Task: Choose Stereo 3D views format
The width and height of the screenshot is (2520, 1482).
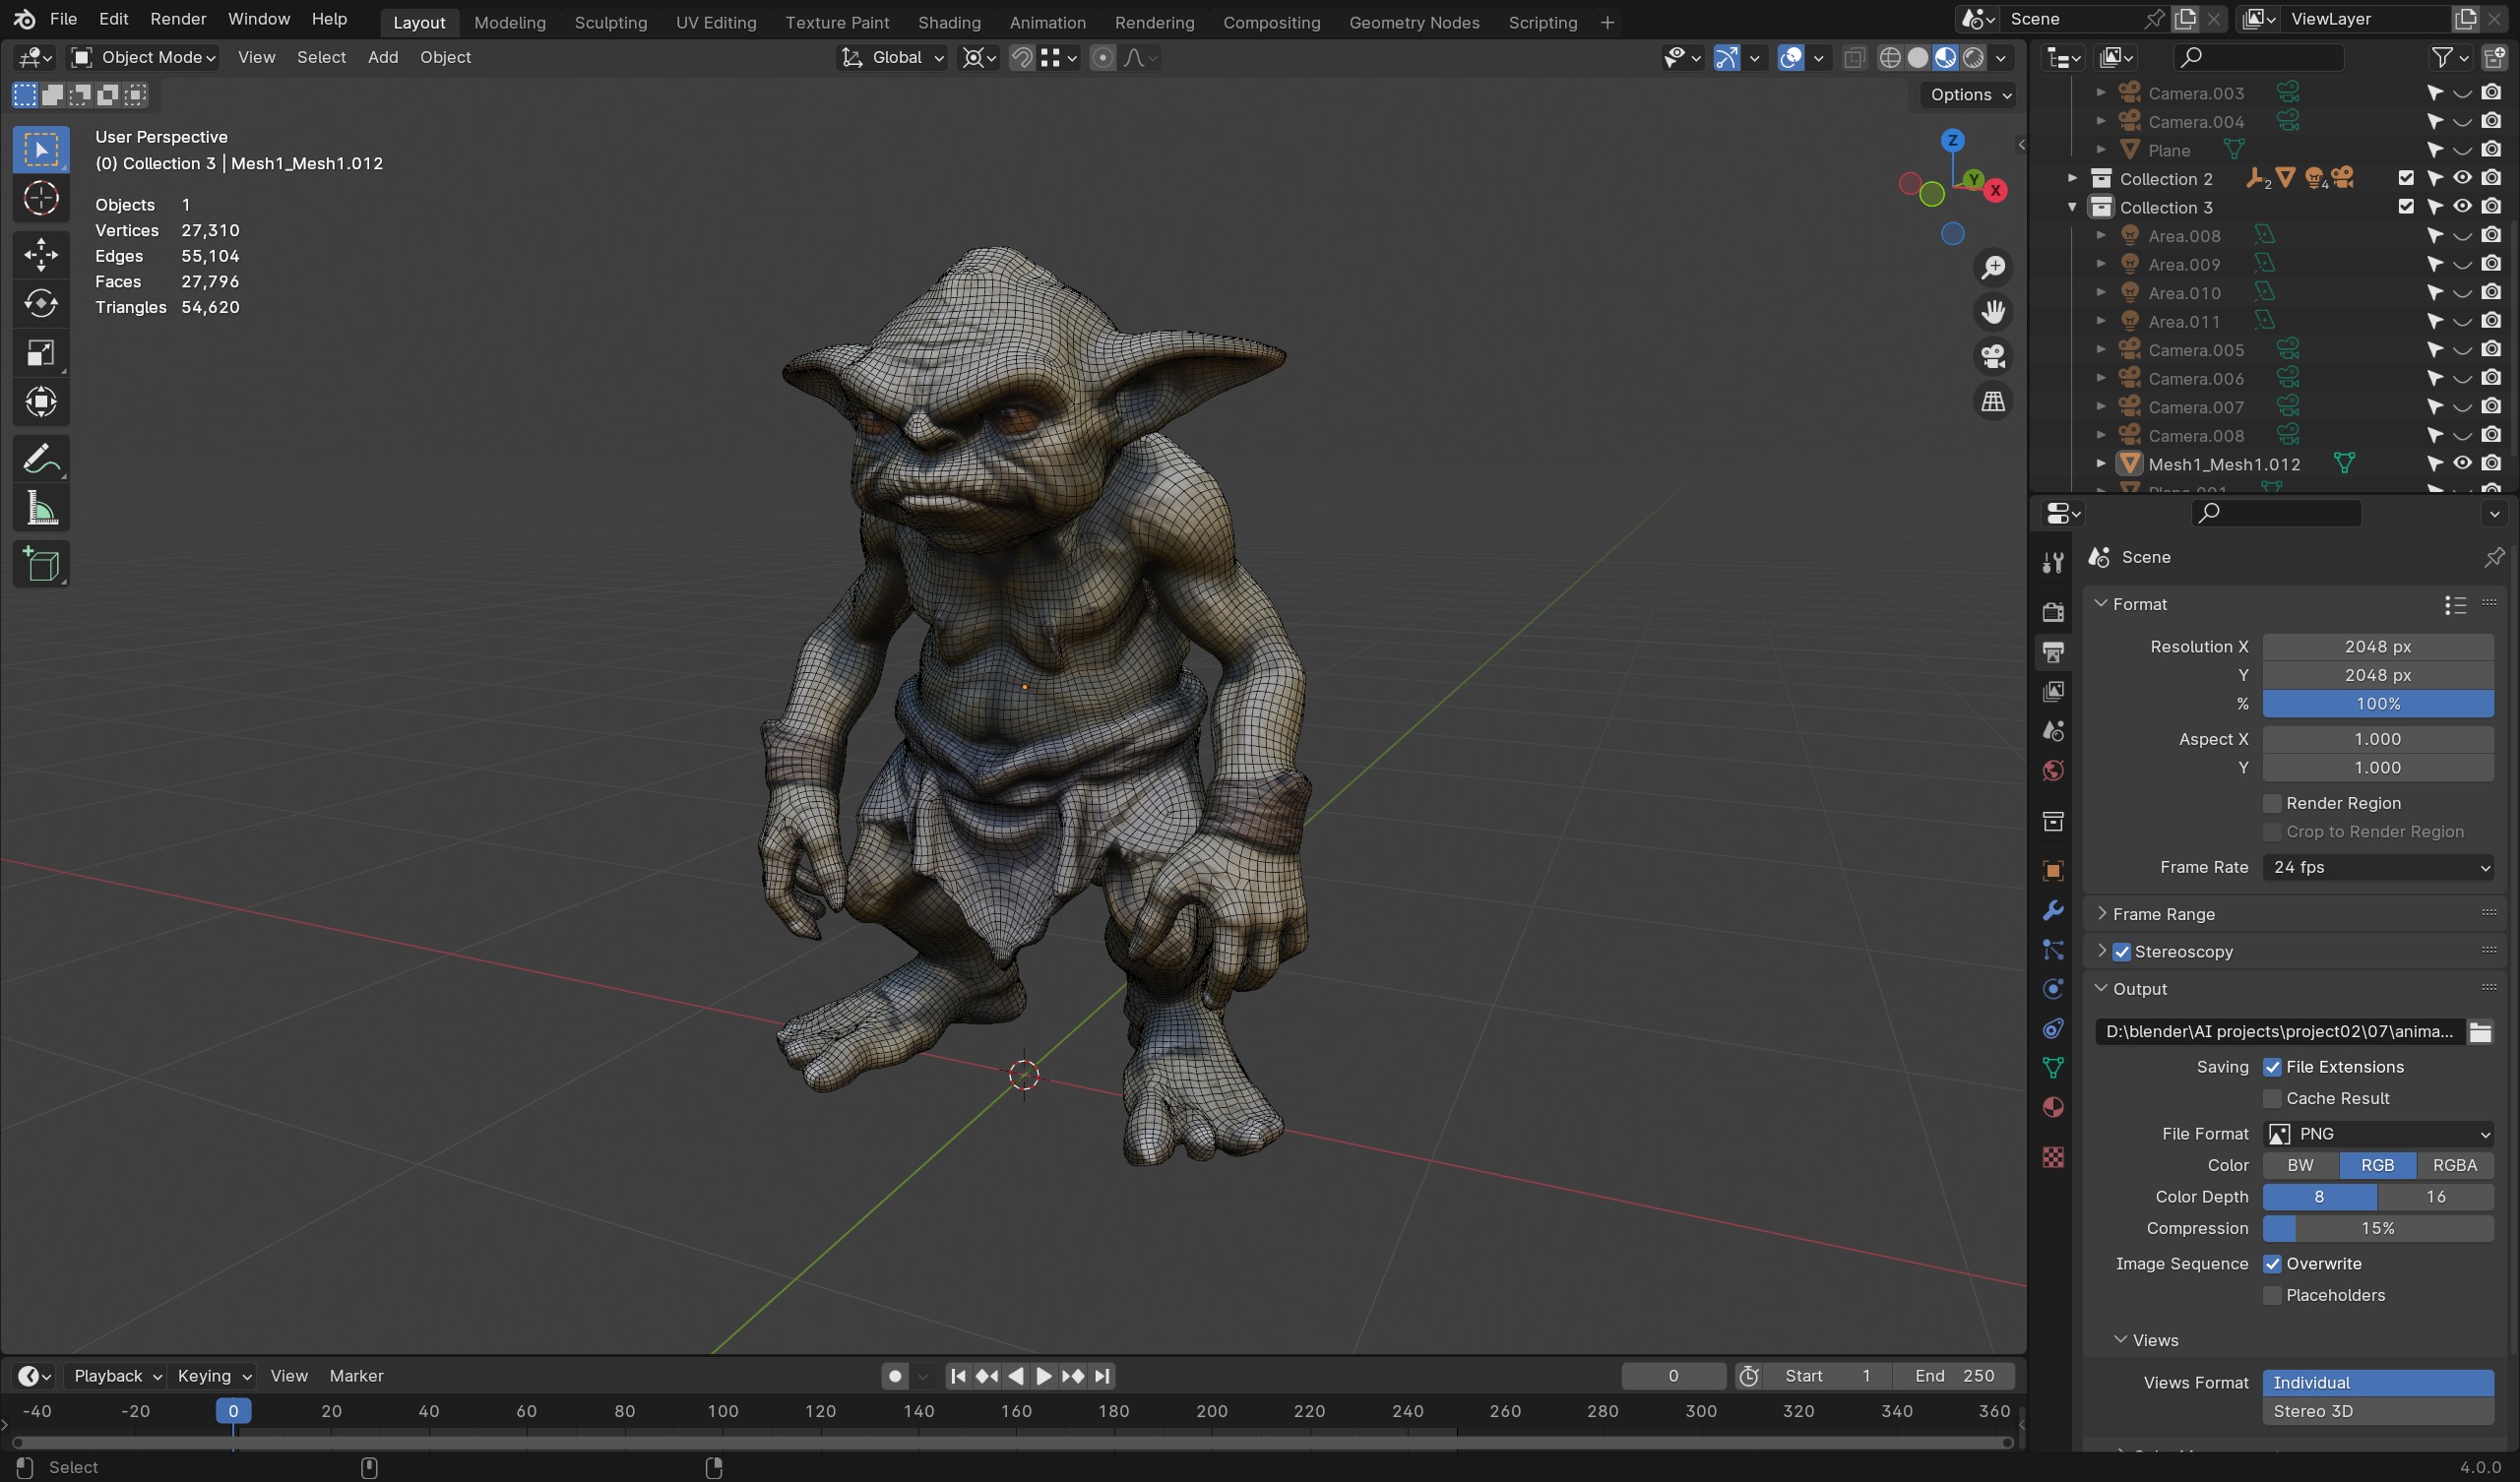Action: [2378, 1412]
